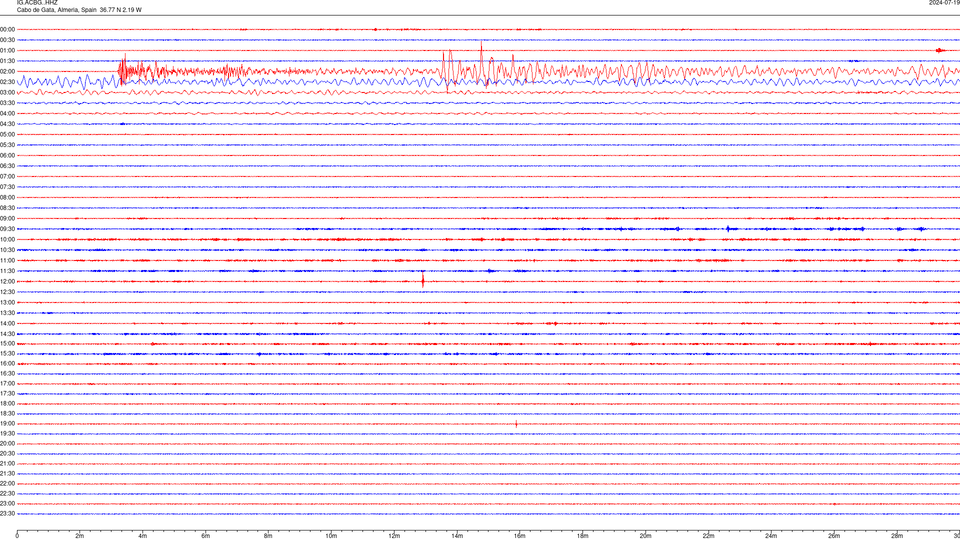
Task: Click the '10:30' trace time label
Action: point(7,250)
